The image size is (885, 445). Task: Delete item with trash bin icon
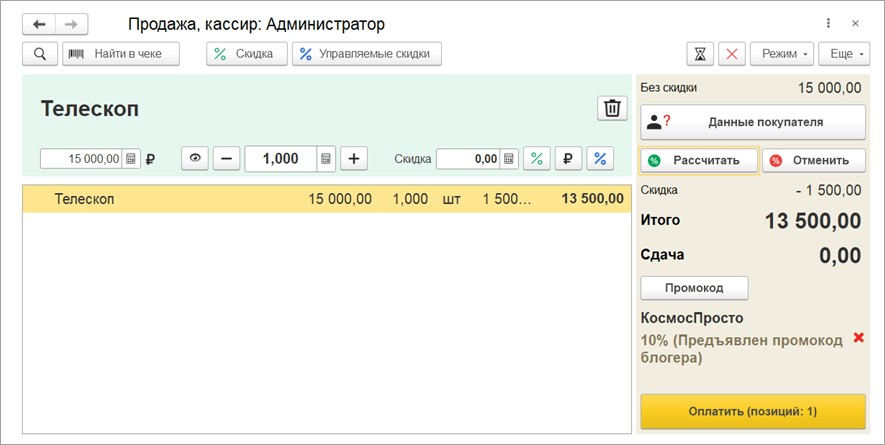[x=612, y=109]
